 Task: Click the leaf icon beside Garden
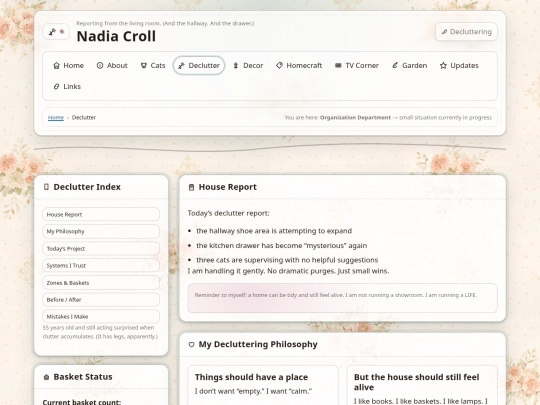(x=395, y=65)
